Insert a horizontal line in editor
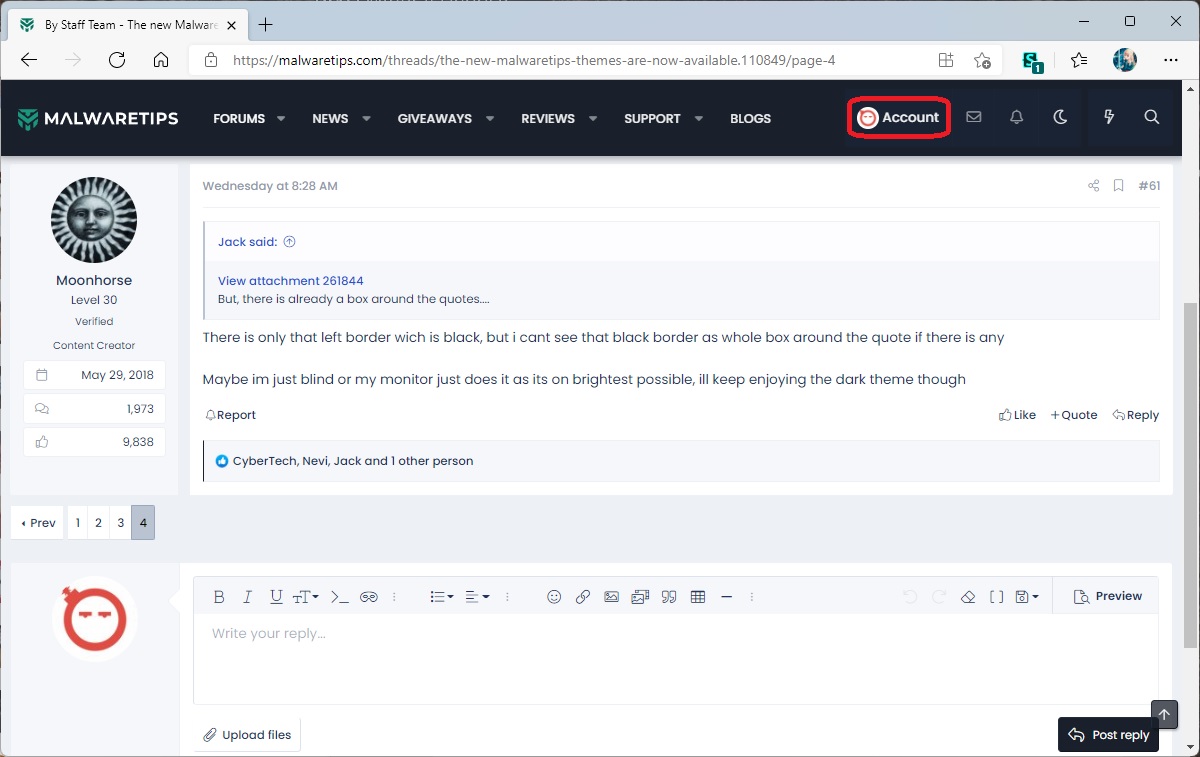Screen dimensions: 1200x757 [727, 597]
